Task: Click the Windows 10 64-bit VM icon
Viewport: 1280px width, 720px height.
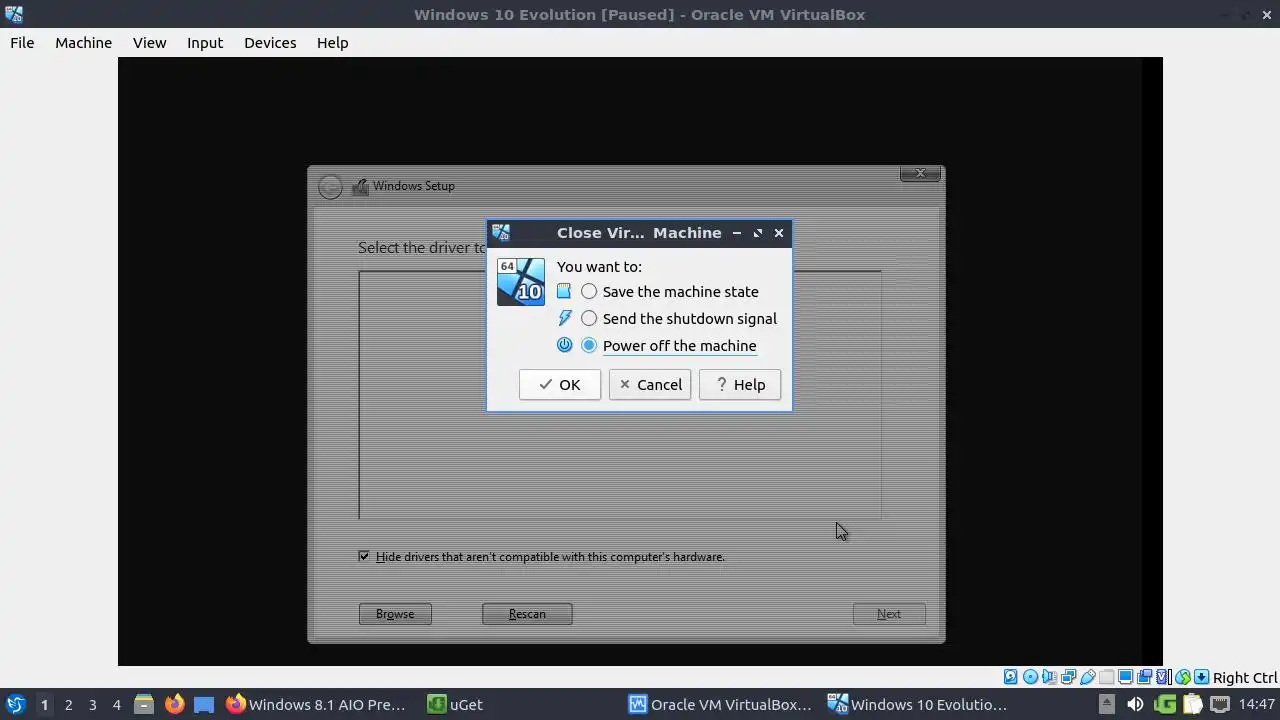Action: [521, 281]
